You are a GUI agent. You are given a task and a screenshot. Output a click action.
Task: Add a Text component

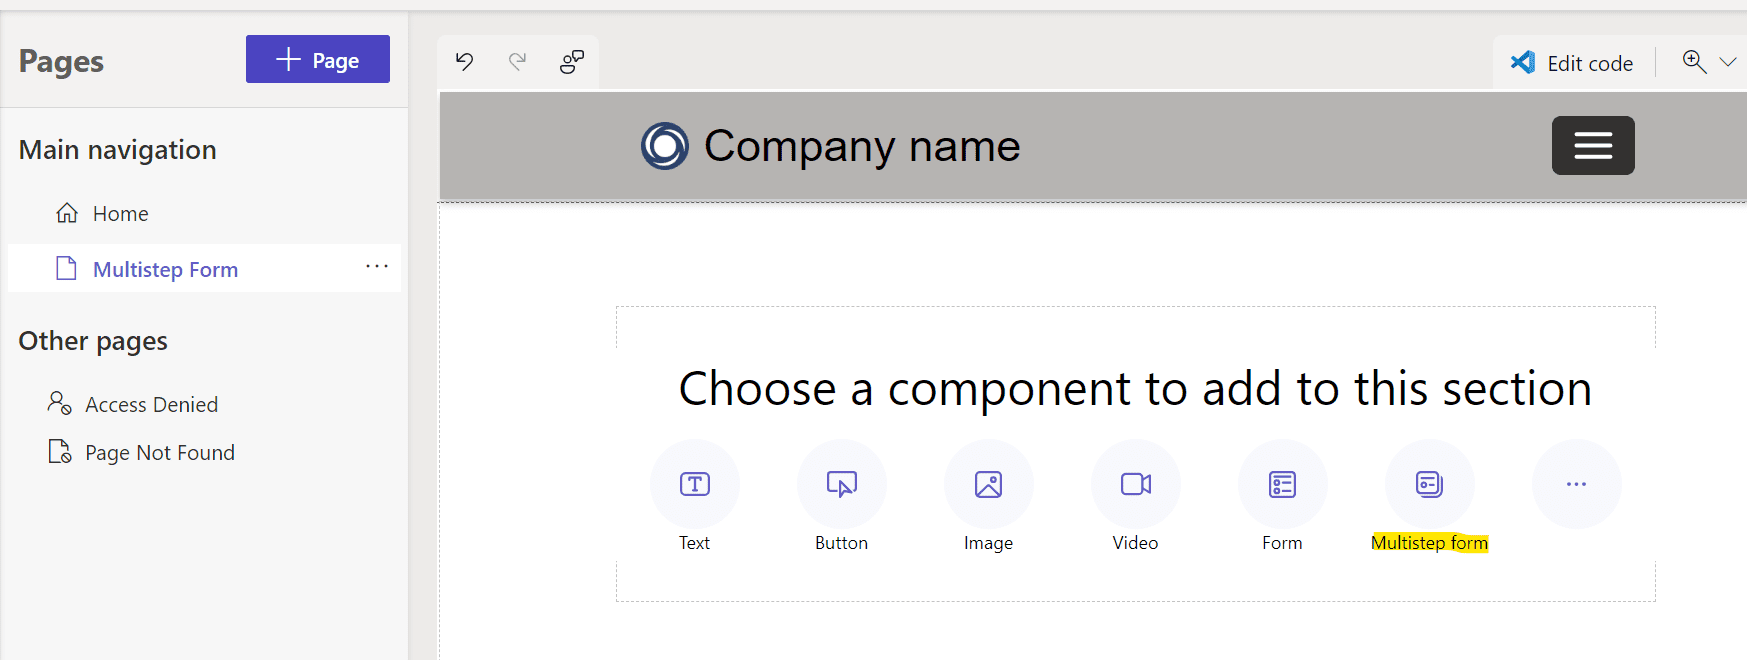coord(695,484)
